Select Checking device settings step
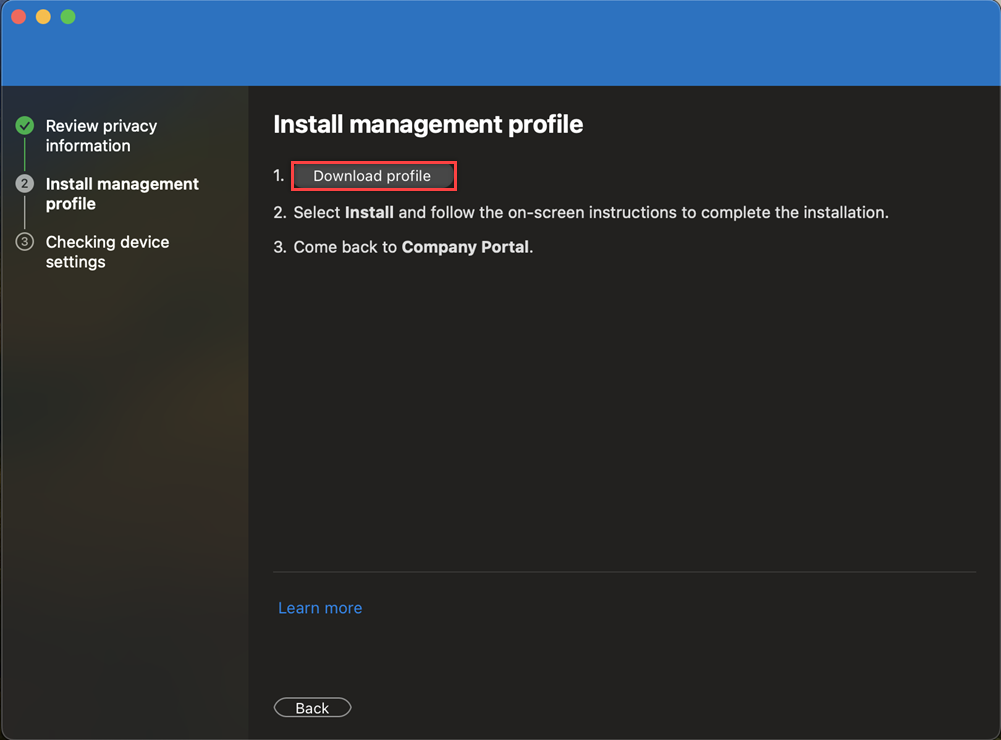Viewport: 1001px width, 740px height. pos(107,252)
